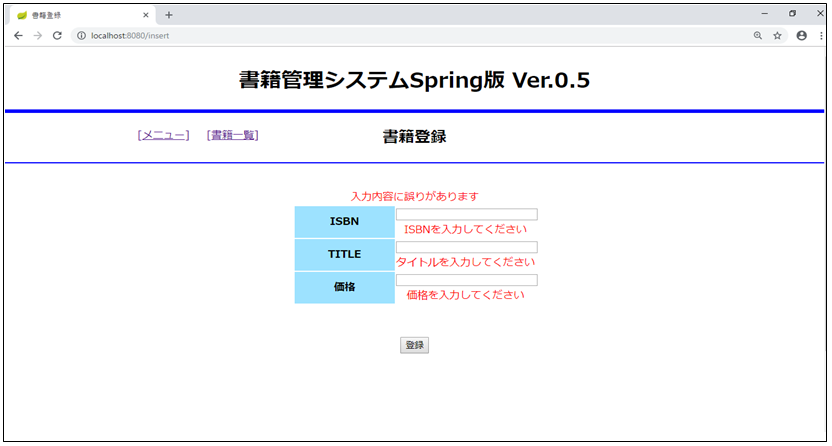This screenshot has width=832, height=446.
Task: Go to the [書籍一覧] link
Action: click(232, 136)
